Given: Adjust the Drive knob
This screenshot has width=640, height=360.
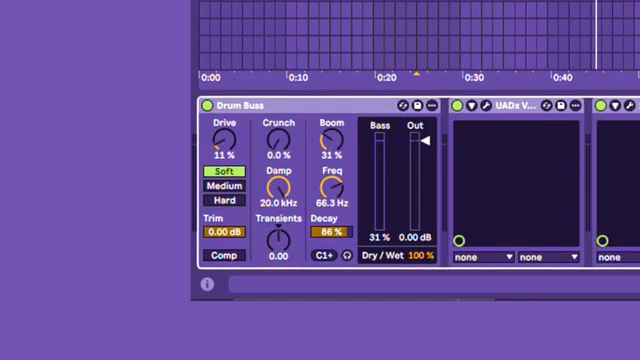Looking at the screenshot, I should point(224,140).
